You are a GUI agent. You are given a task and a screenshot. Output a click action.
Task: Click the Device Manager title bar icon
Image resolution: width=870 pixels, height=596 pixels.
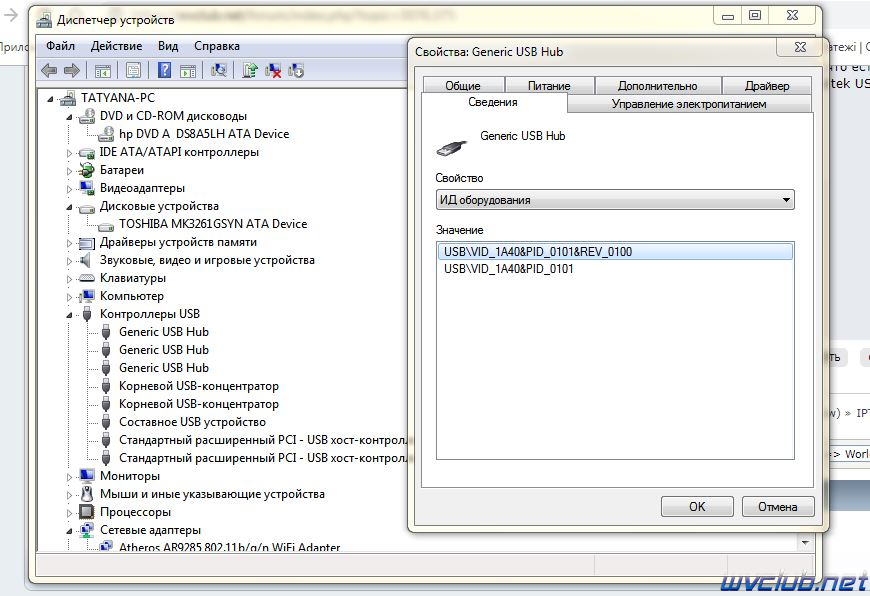coord(44,20)
